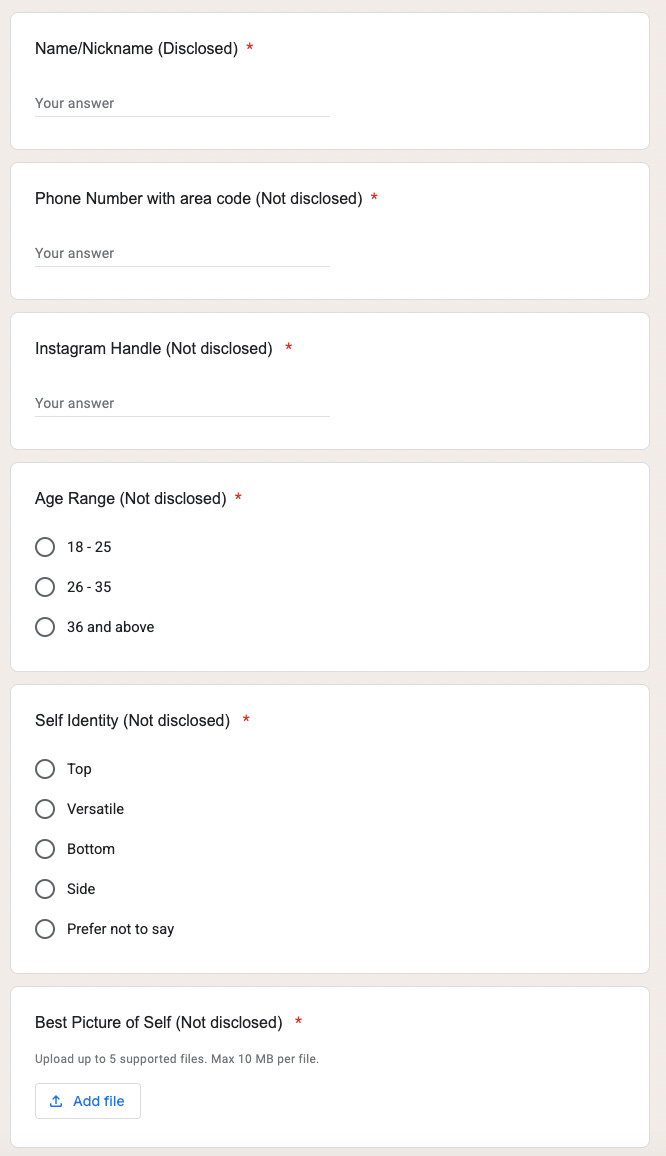This screenshot has width=666, height=1156.
Task: Select 36 and above age range
Action: point(45,627)
